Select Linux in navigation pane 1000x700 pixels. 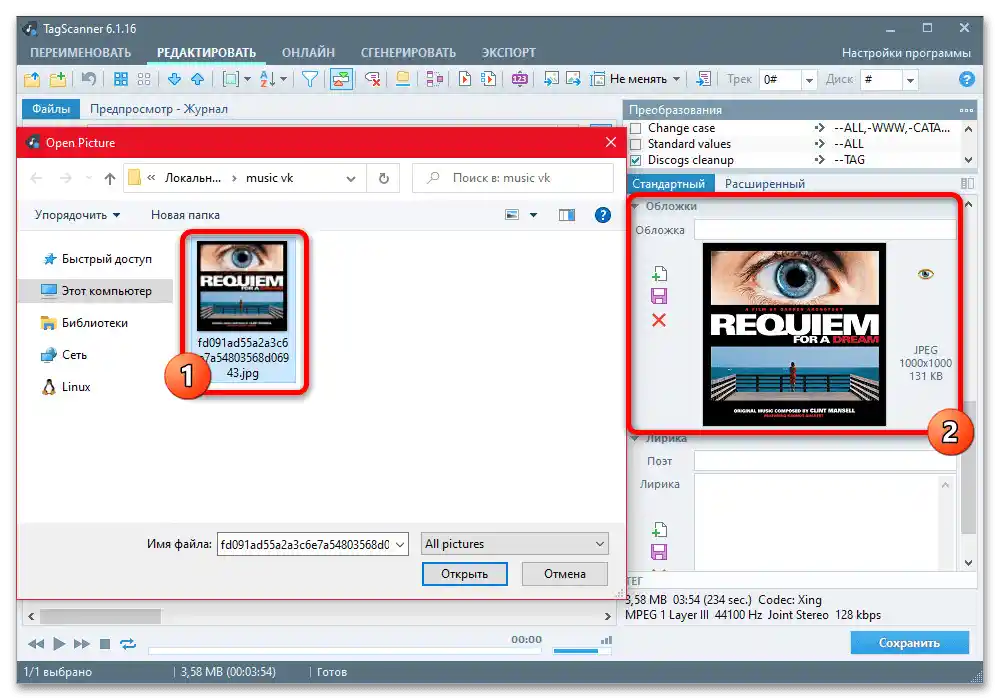click(x=66, y=386)
